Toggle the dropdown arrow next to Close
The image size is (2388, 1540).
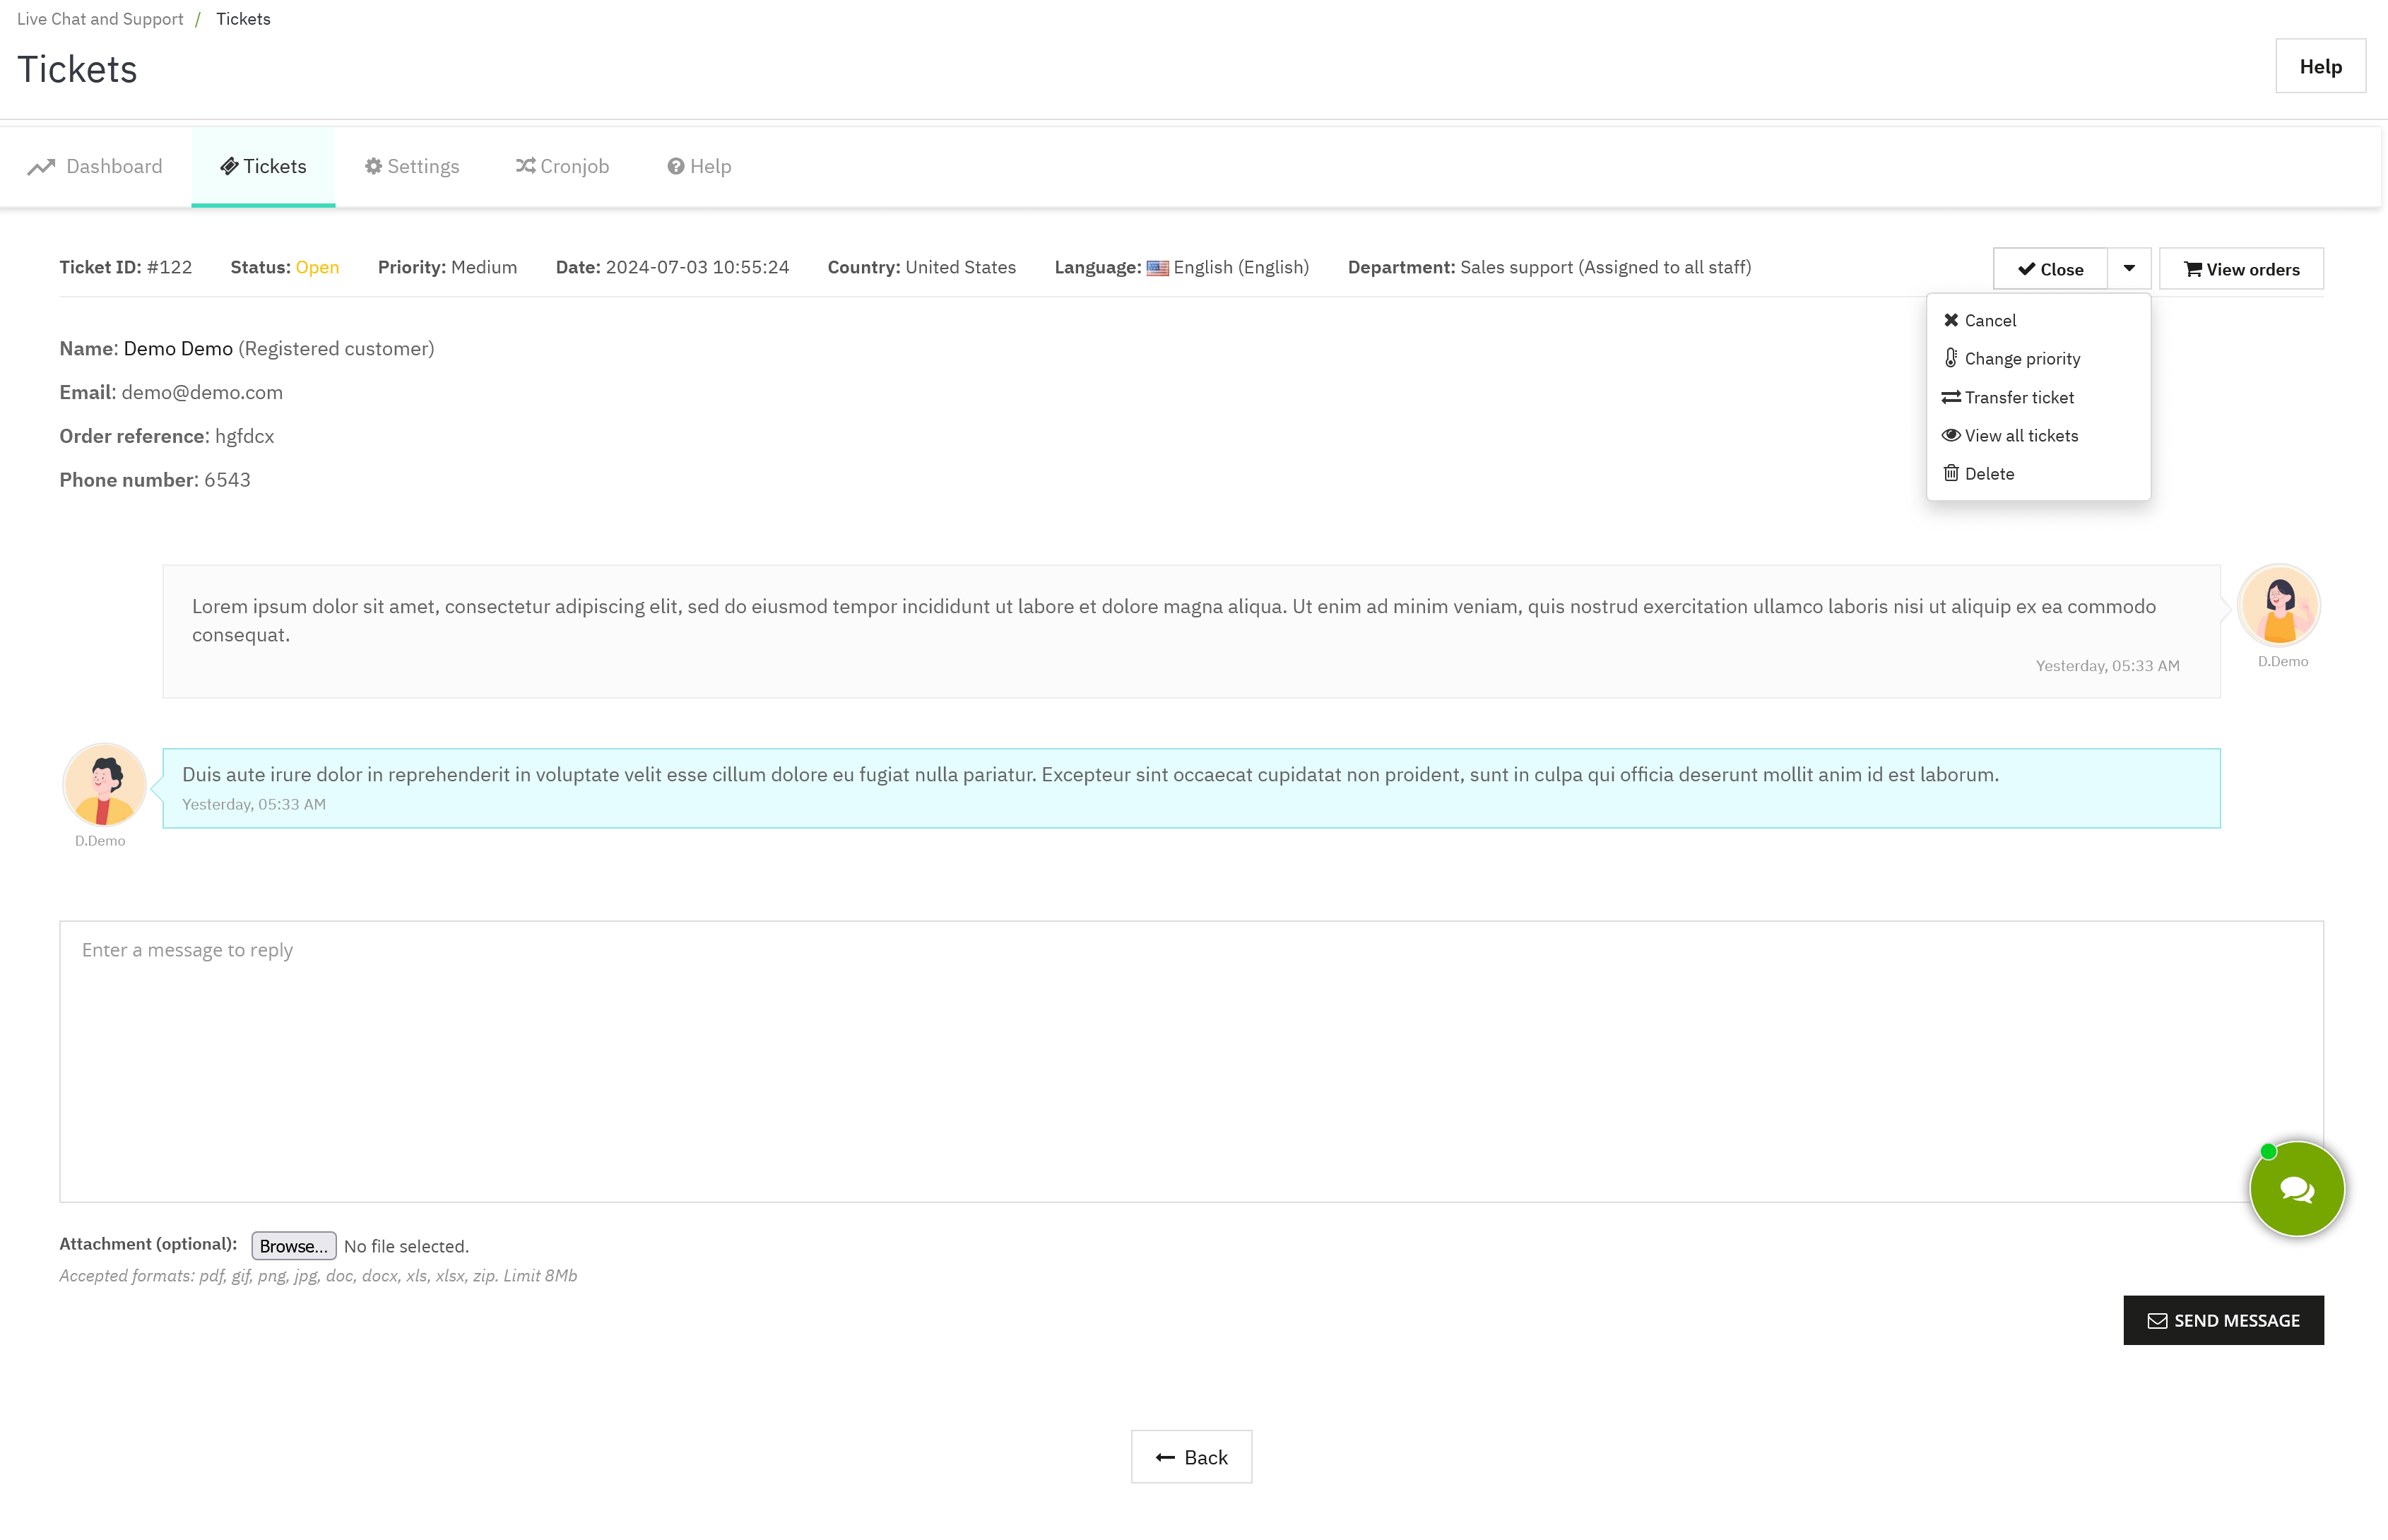click(2129, 269)
